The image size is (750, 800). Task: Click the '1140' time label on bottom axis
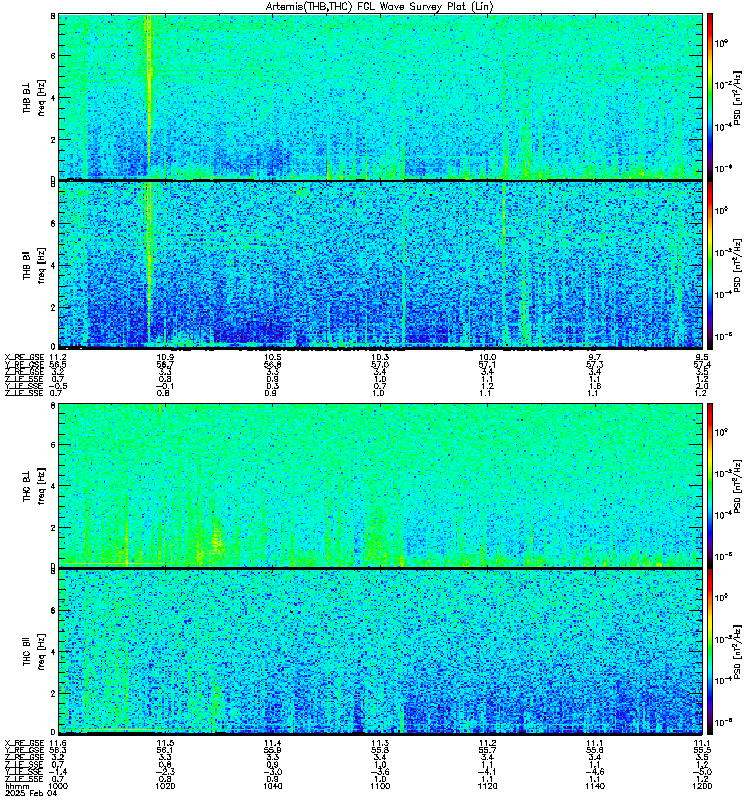pyautogui.click(x=594, y=786)
